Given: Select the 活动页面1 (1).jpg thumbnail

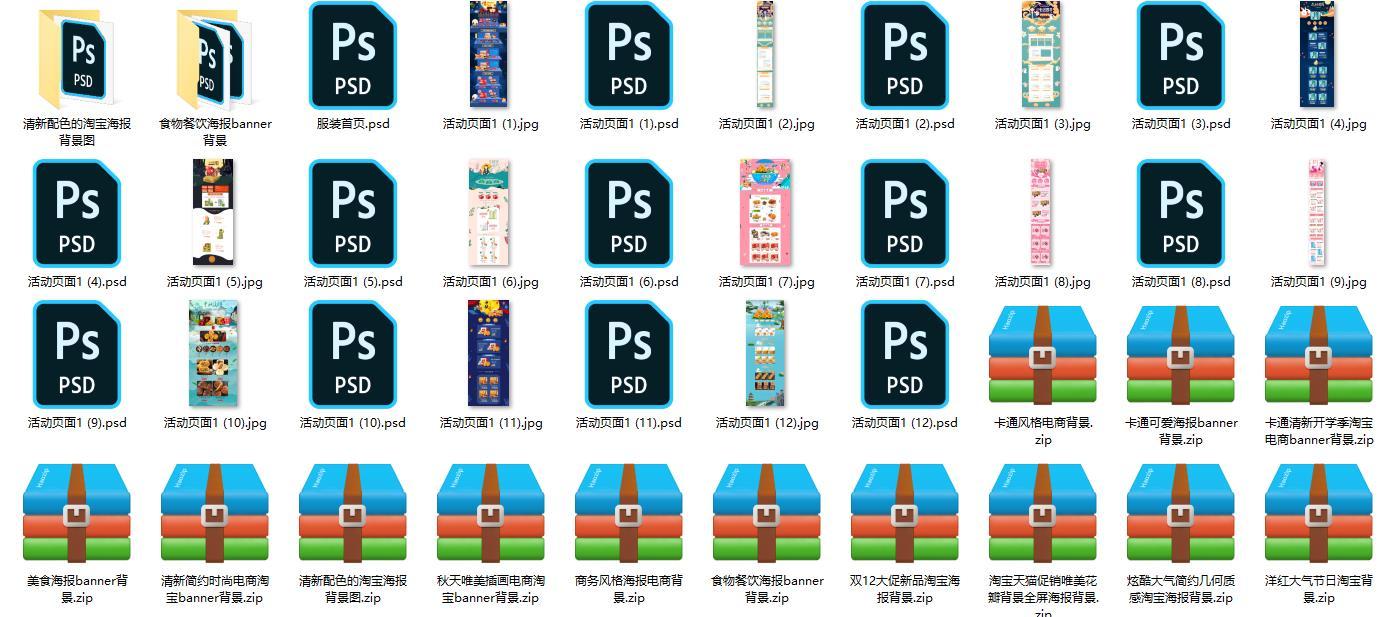Looking at the screenshot, I should [489, 55].
